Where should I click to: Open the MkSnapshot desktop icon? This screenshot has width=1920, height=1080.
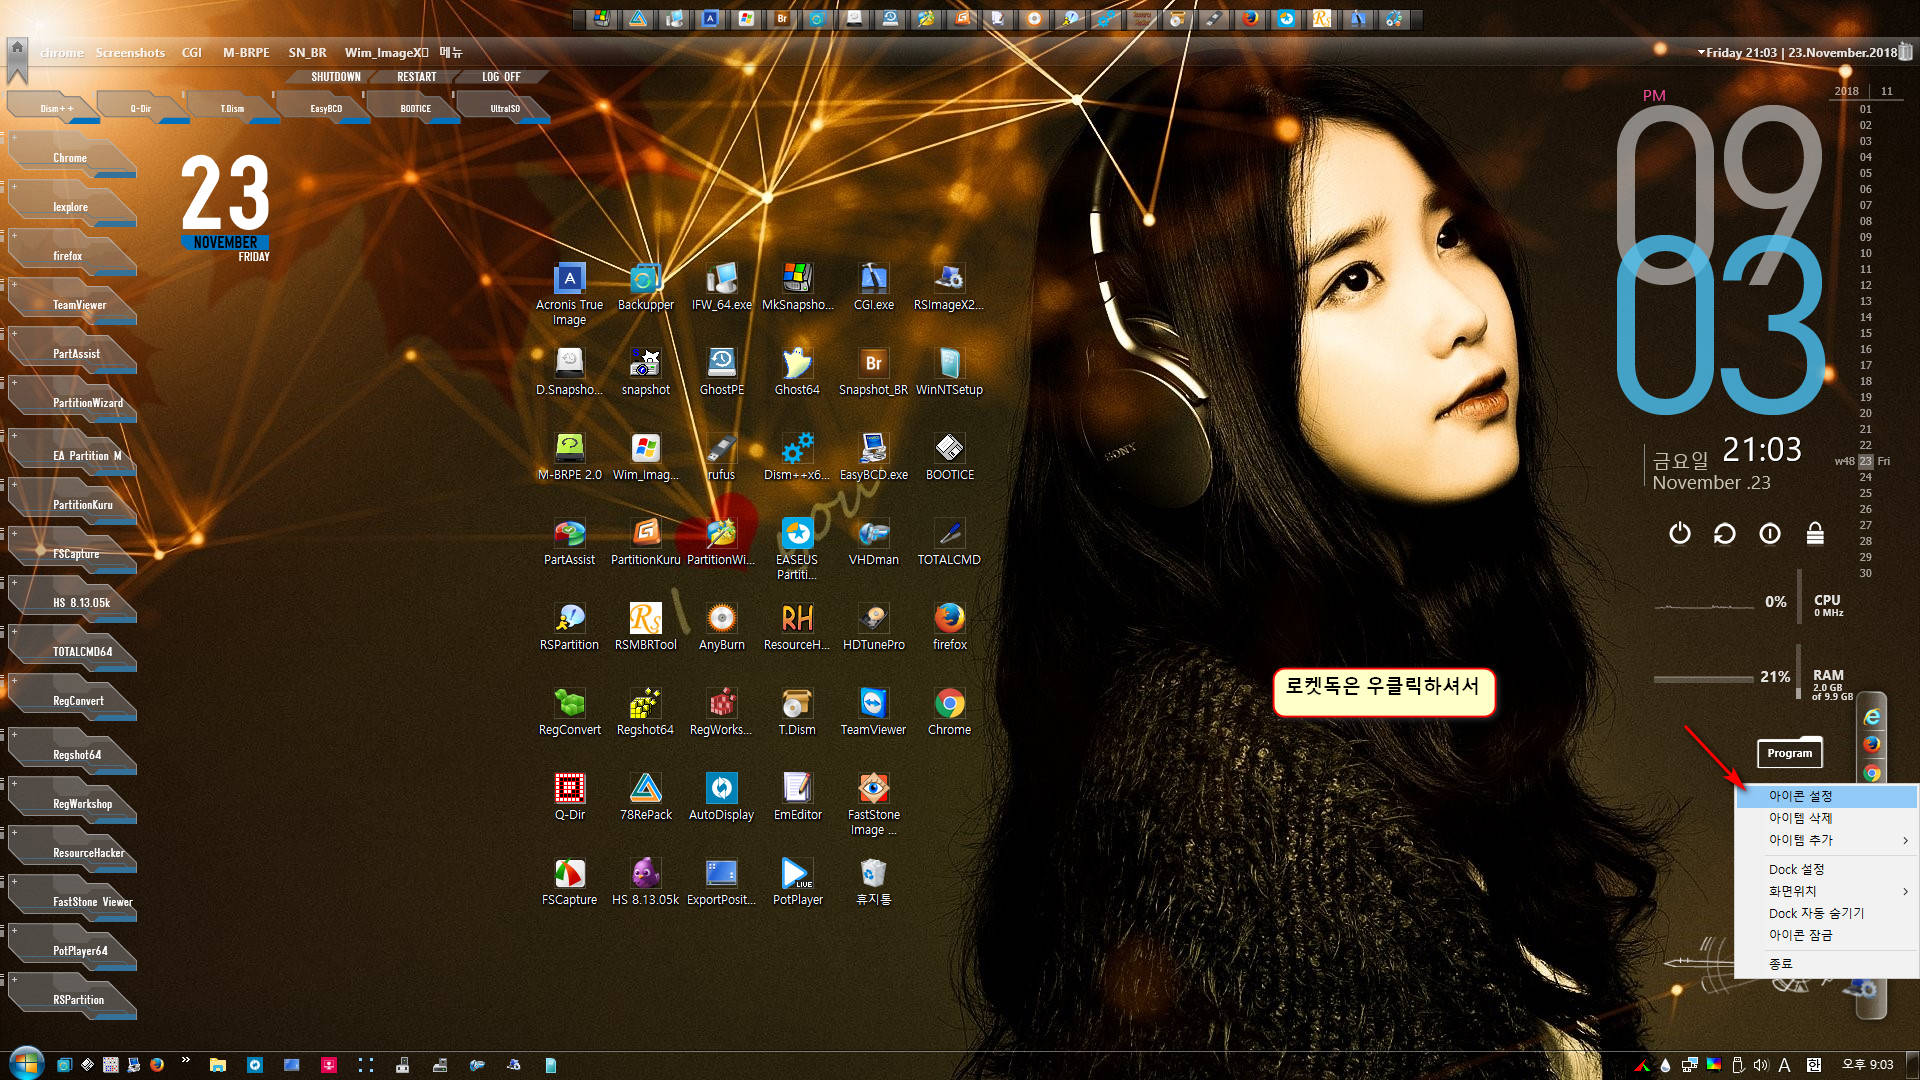[797, 286]
